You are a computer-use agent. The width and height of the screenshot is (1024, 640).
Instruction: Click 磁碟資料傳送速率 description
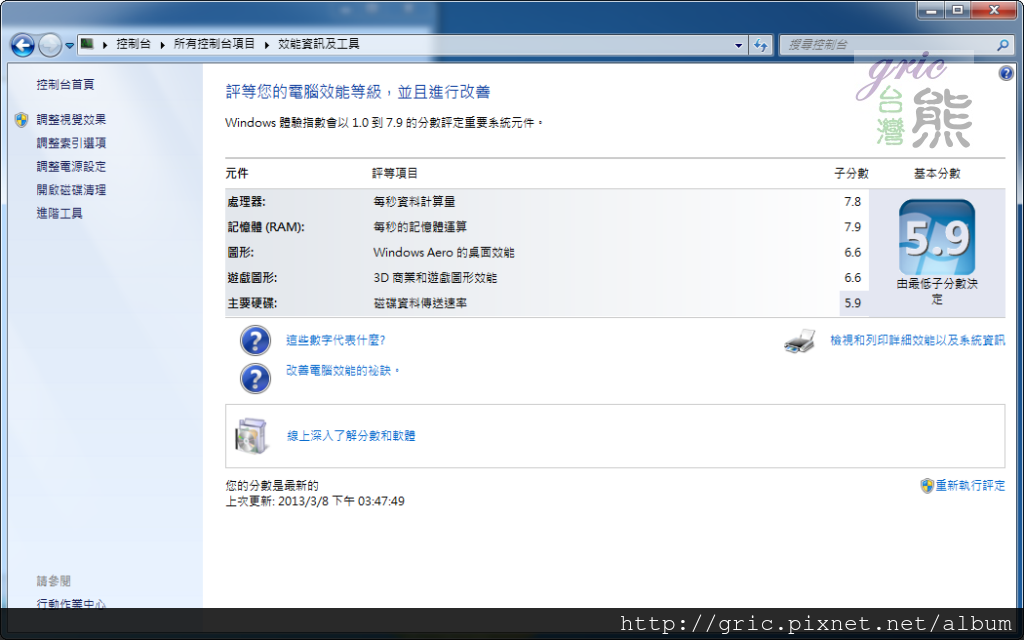click(x=420, y=304)
